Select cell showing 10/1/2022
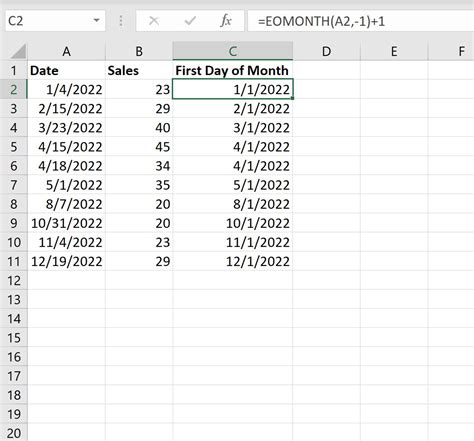This screenshot has width=474, height=441. [233, 223]
